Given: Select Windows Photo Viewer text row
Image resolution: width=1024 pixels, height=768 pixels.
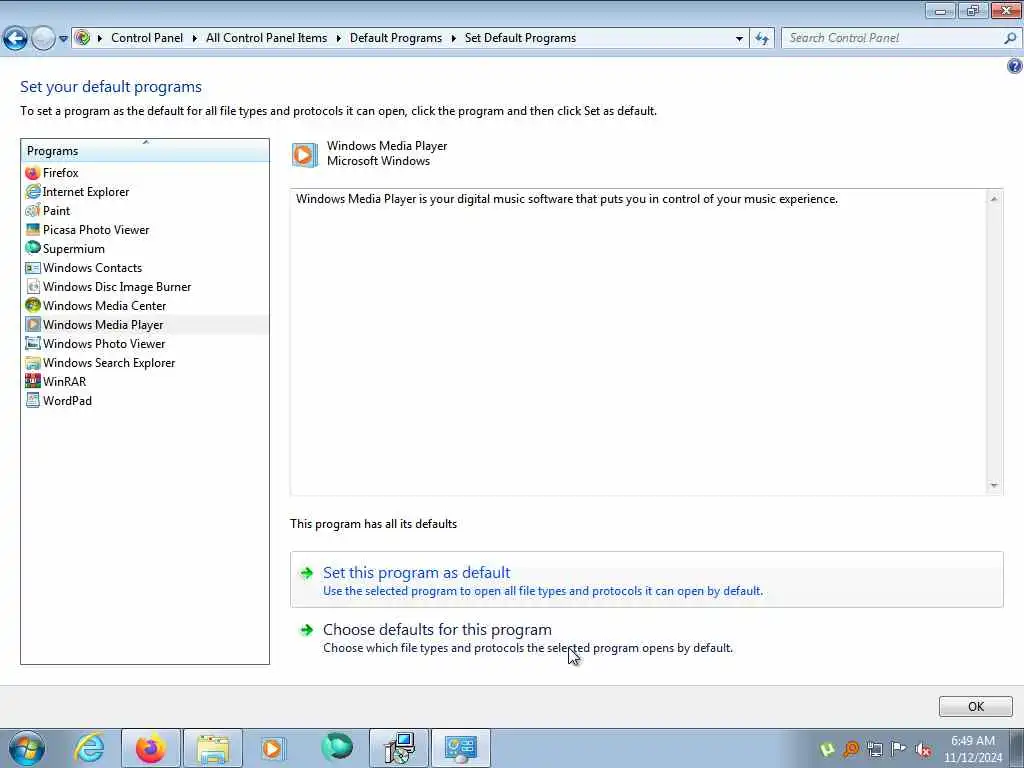Looking at the screenshot, I should click(x=104, y=344).
